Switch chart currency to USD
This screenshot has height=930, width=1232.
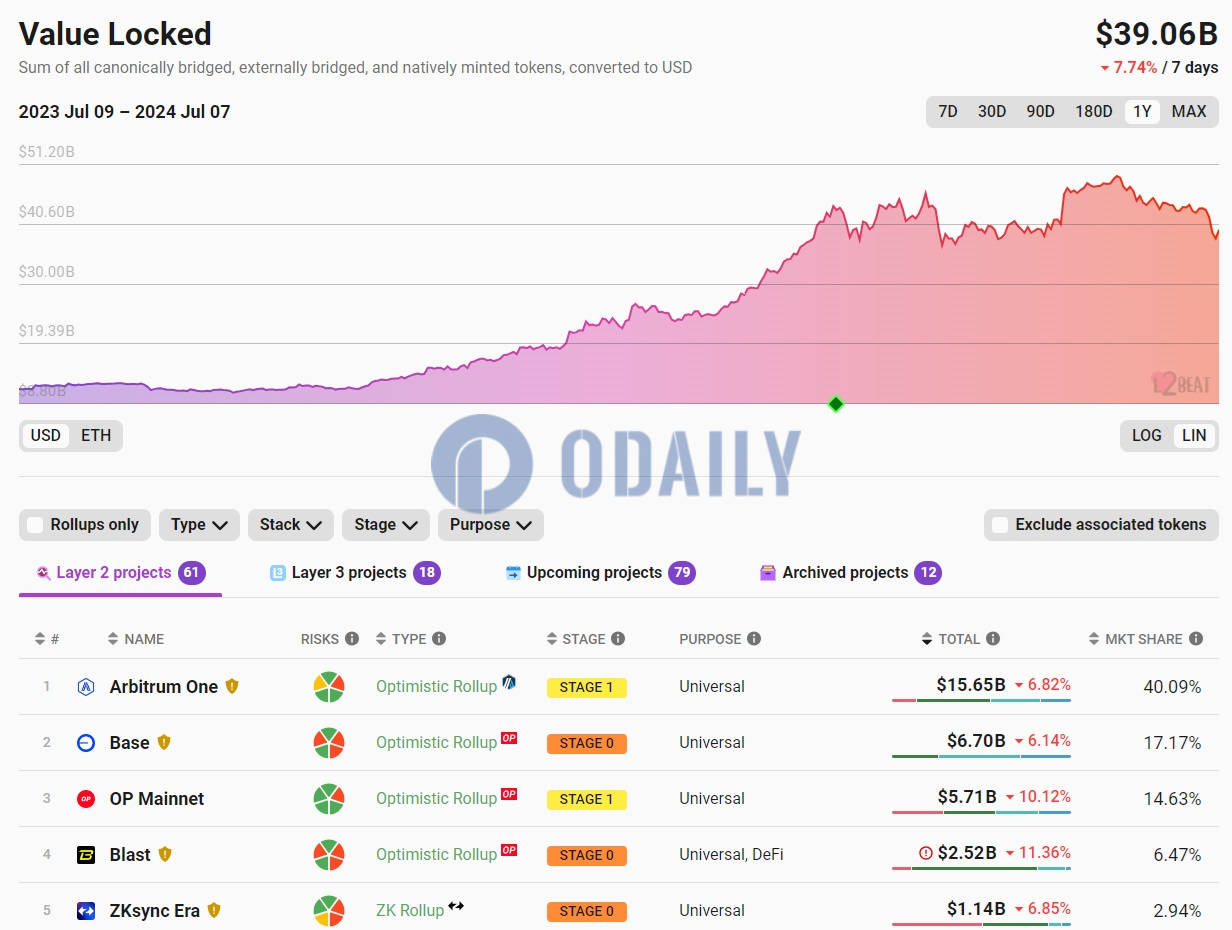click(46, 435)
